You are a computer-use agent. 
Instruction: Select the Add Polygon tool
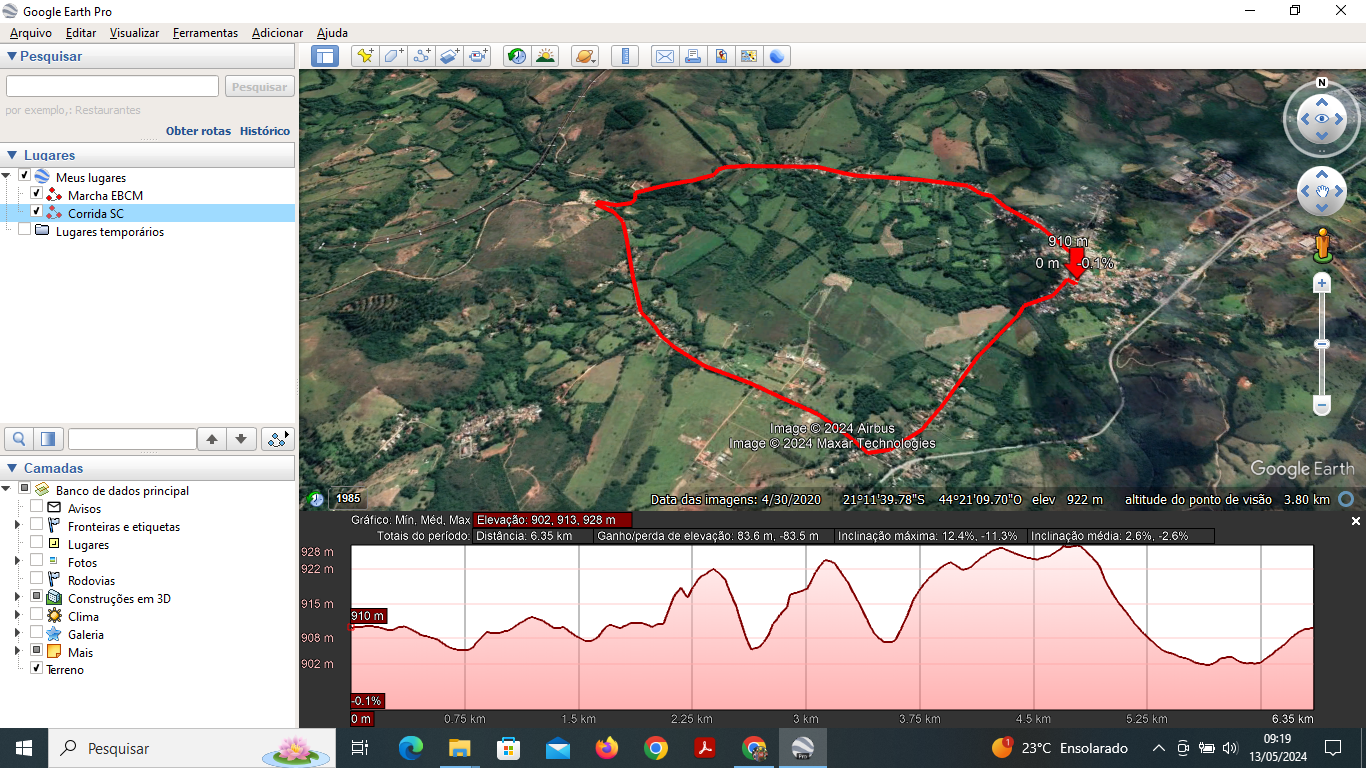click(394, 56)
